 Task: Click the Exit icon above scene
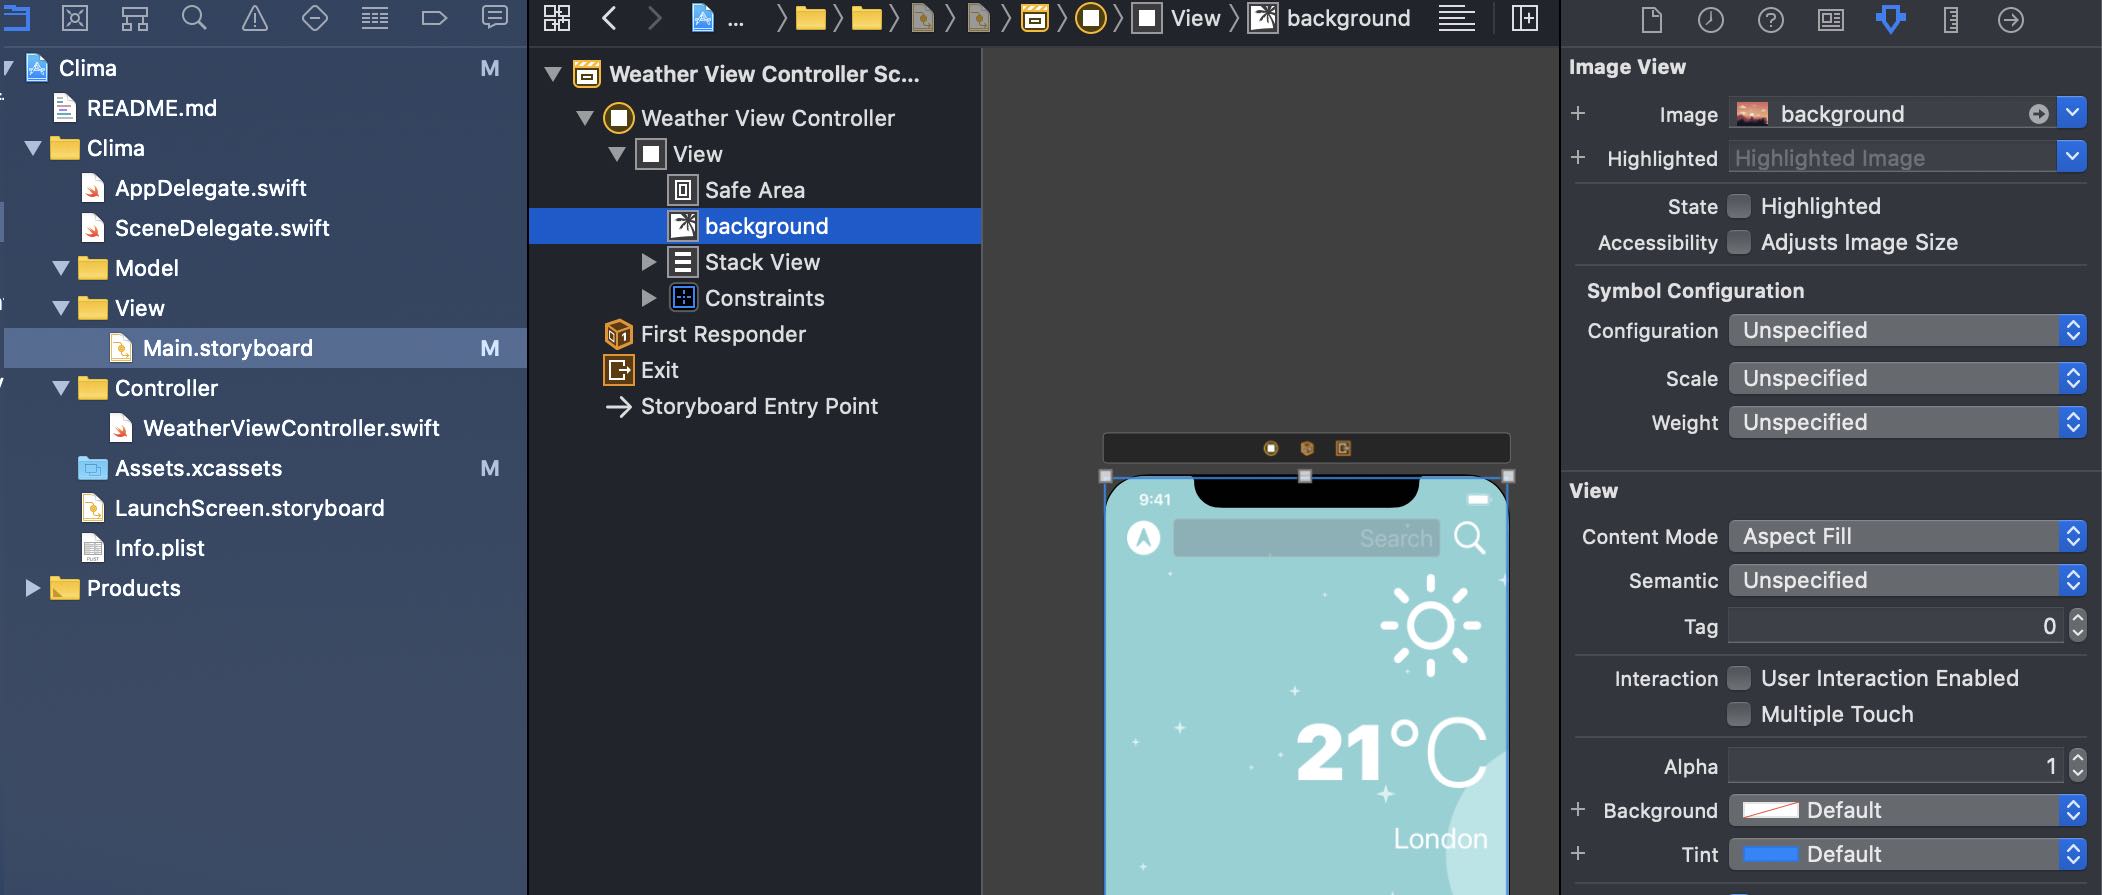point(1343,448)
